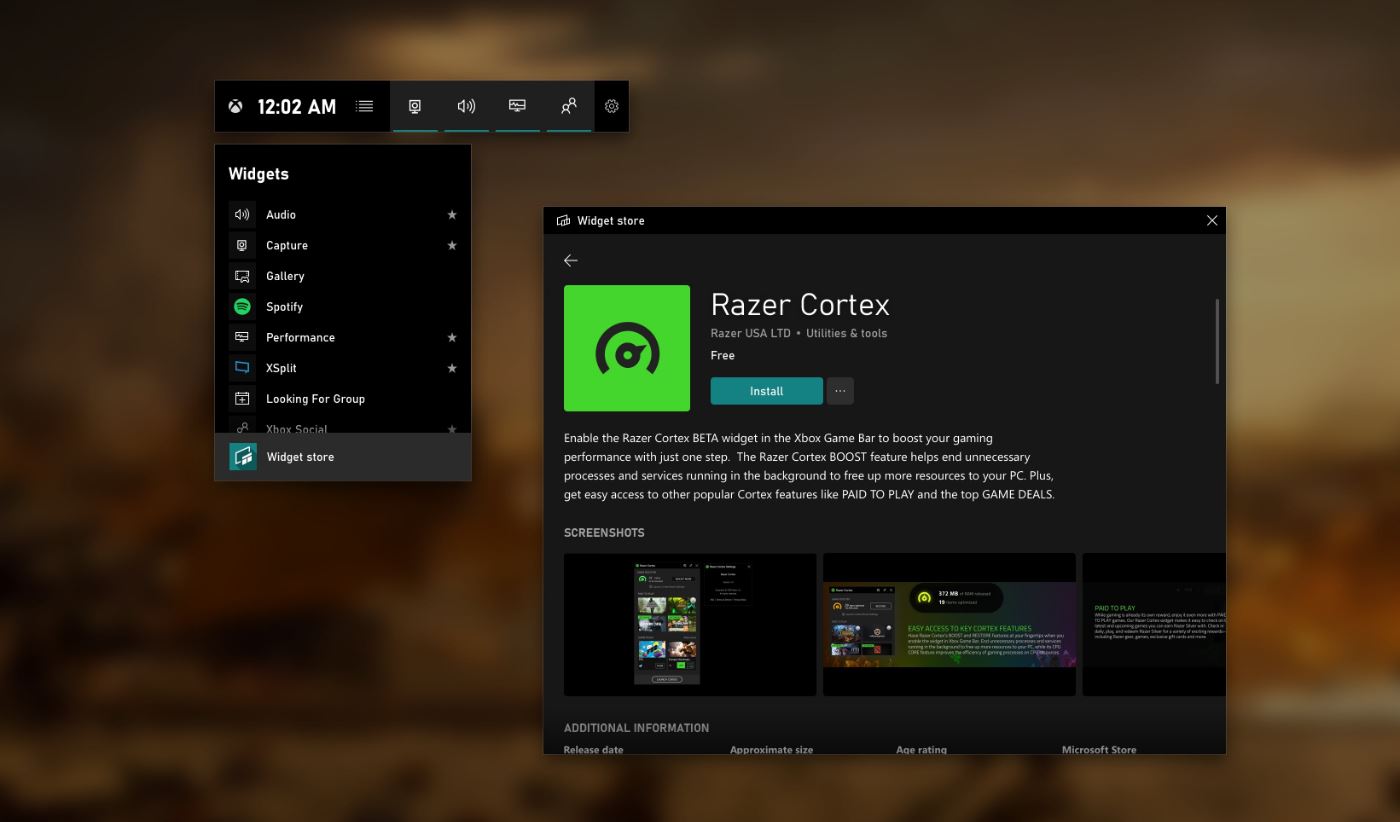Open the Gallery widget entry
The width and height of the screenshot is (1400, 822).
pos(343,276)
